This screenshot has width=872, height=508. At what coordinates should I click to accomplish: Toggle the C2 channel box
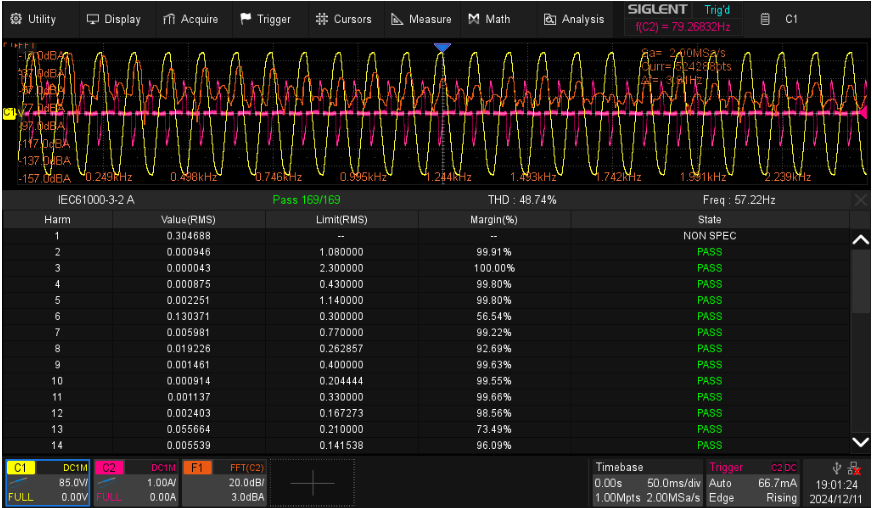[x=136, y=482]
